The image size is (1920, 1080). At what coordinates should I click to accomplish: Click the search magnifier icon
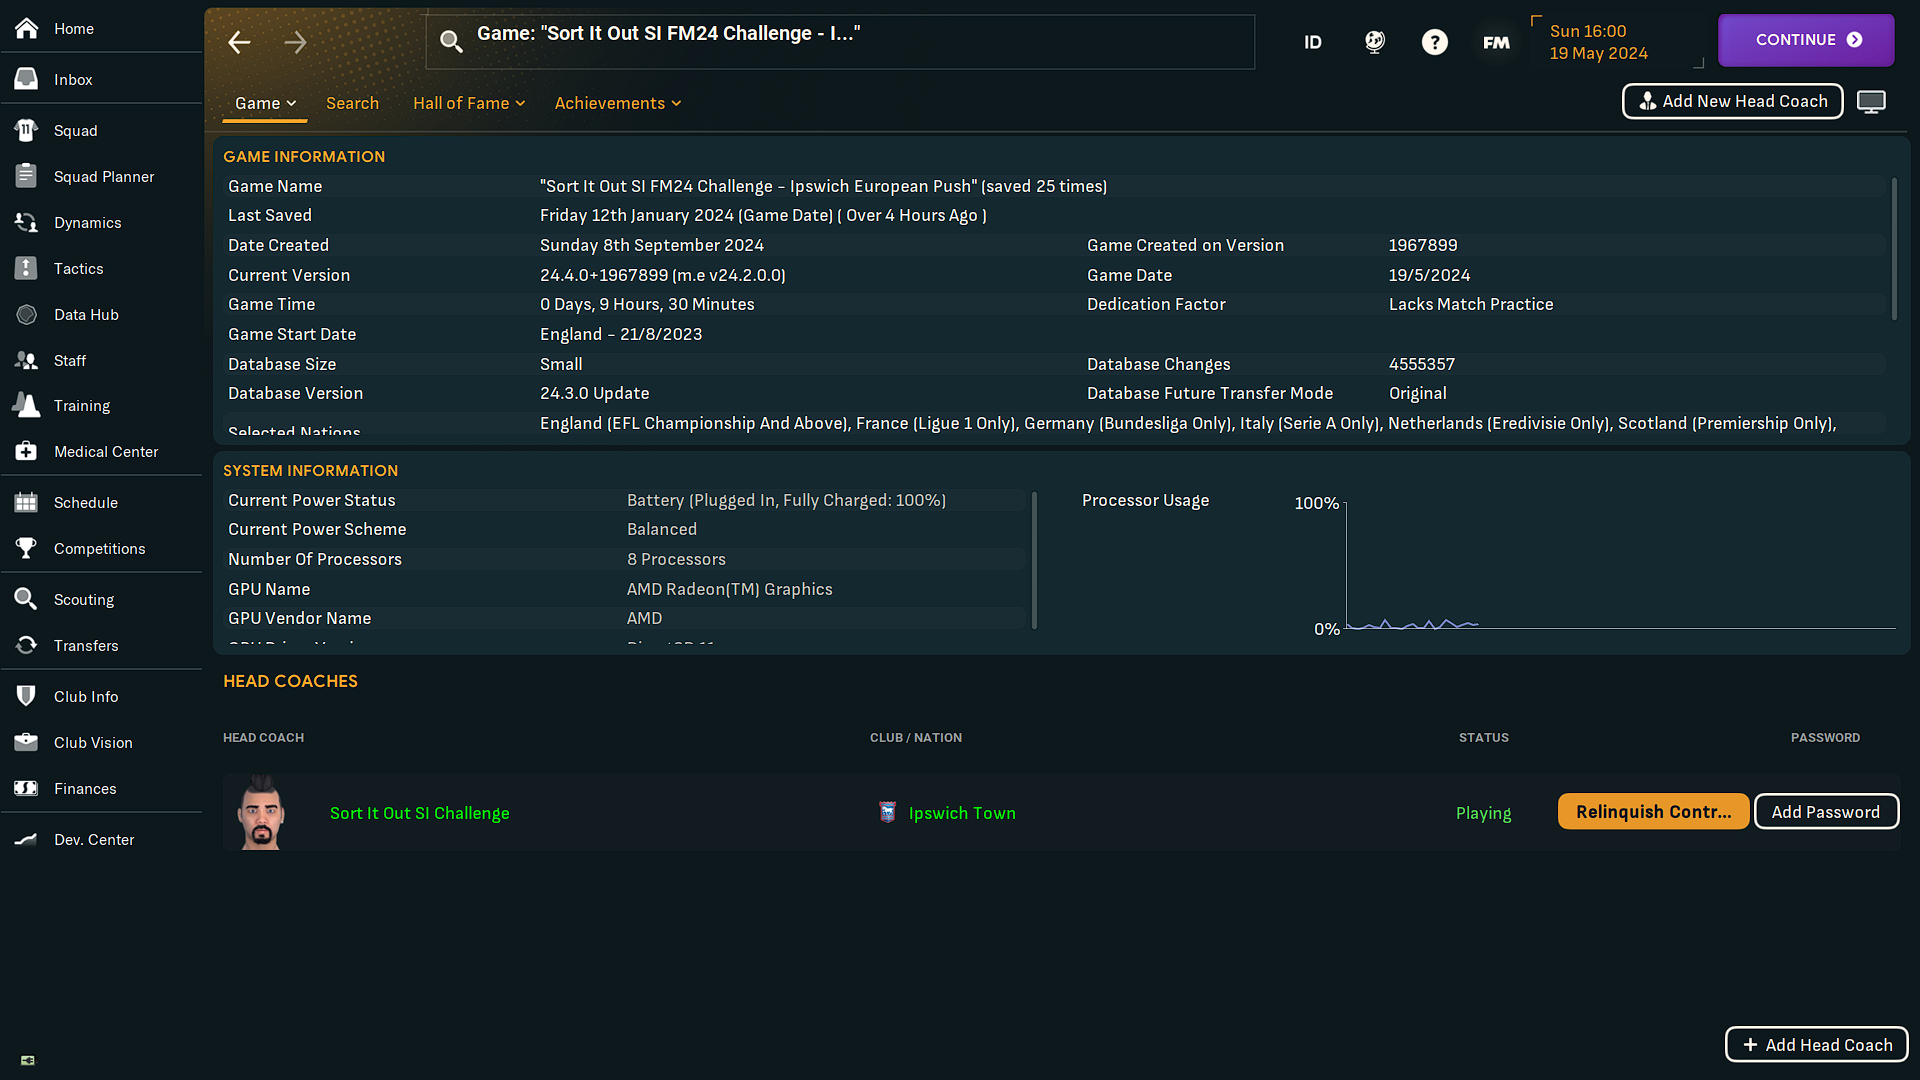[x=451, y=41]
